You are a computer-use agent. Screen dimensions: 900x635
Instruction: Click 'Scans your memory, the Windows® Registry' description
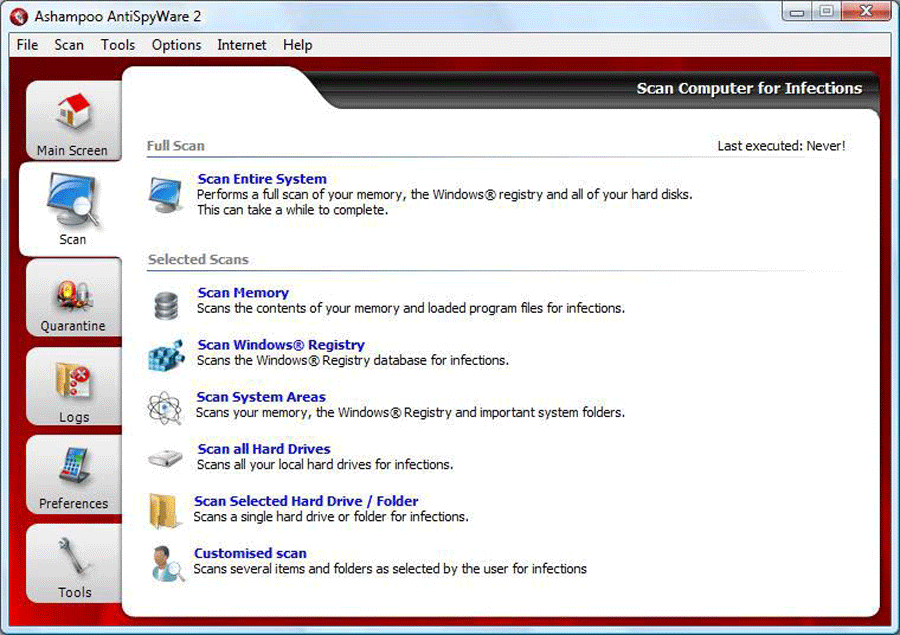(x=410, y=413)
